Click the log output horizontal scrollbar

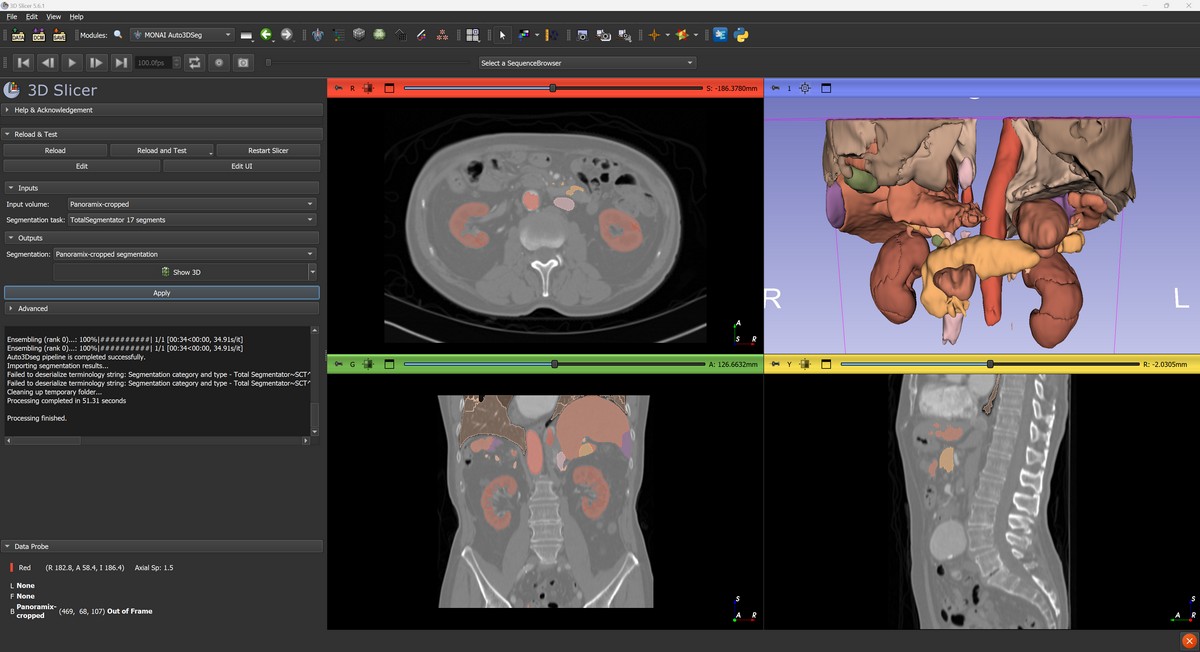[158, 440]
